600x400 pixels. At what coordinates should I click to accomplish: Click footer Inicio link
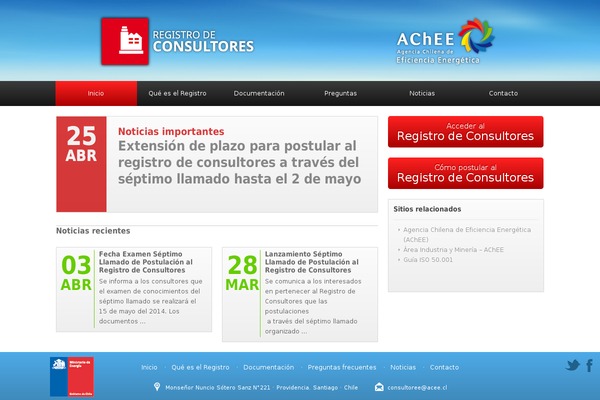(149, 367)
